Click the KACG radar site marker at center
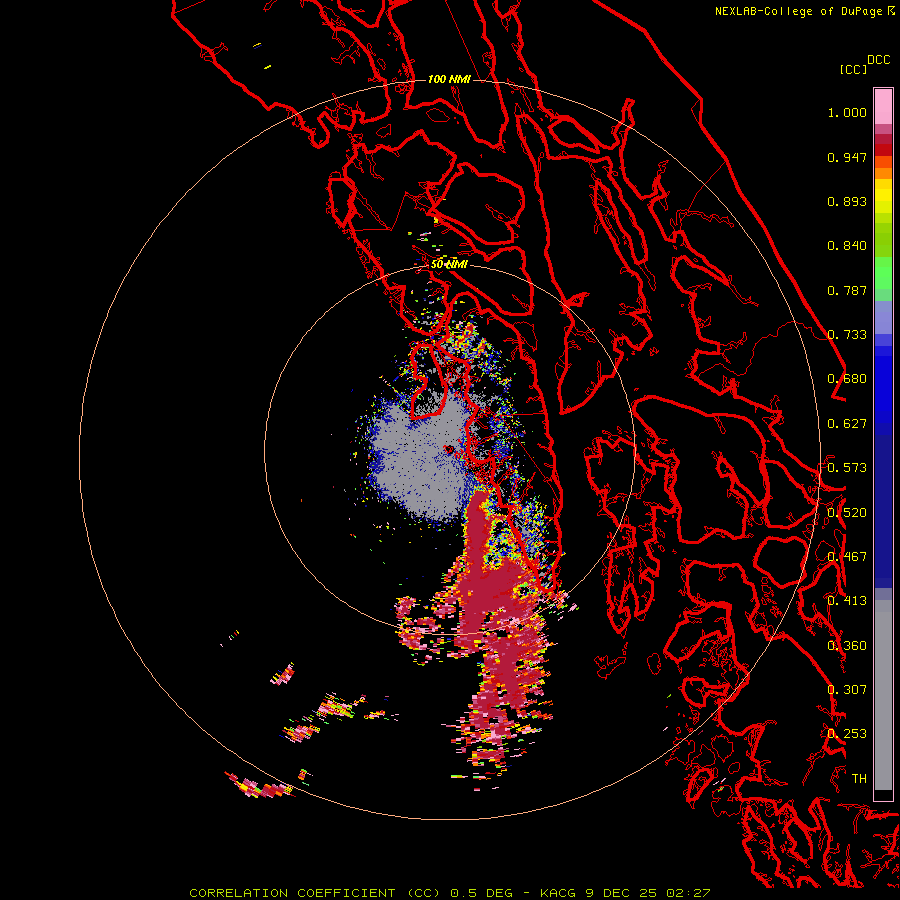 point(449,449)
